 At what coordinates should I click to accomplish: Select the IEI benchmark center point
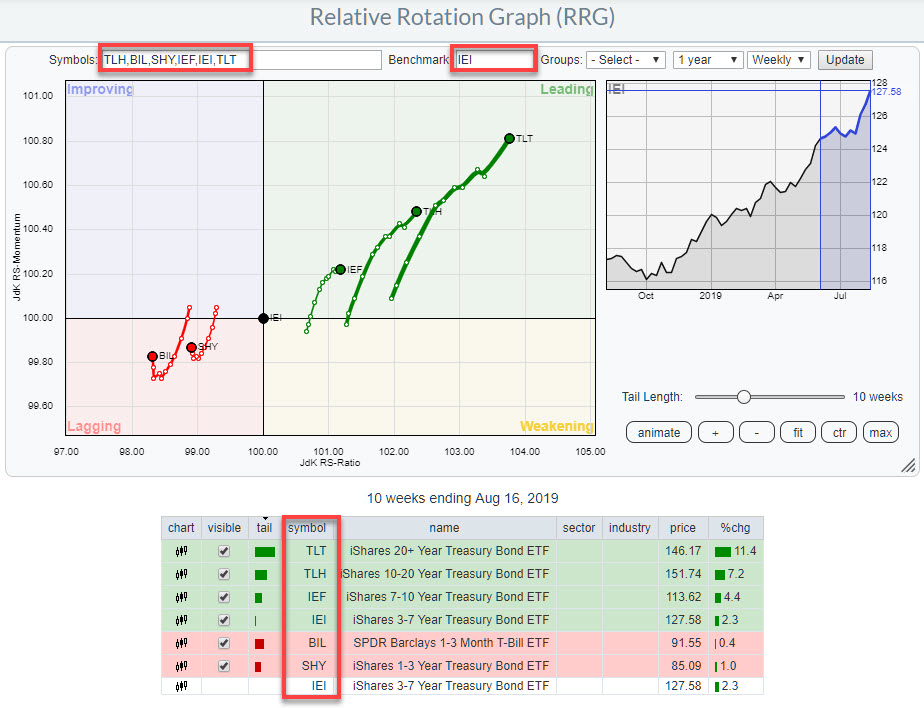click(x=263, y=318)
